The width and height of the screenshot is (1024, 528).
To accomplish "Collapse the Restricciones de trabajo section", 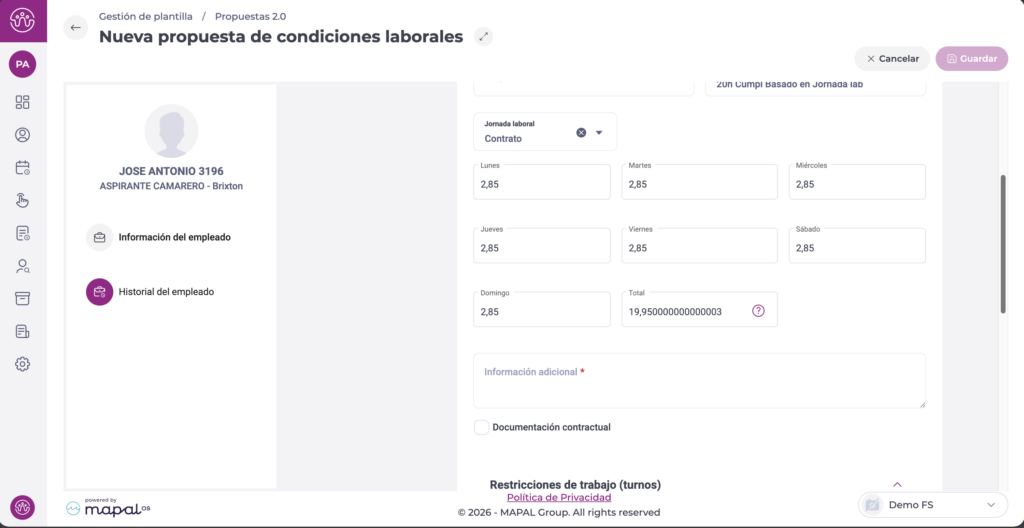I will (x=897, y=484).
